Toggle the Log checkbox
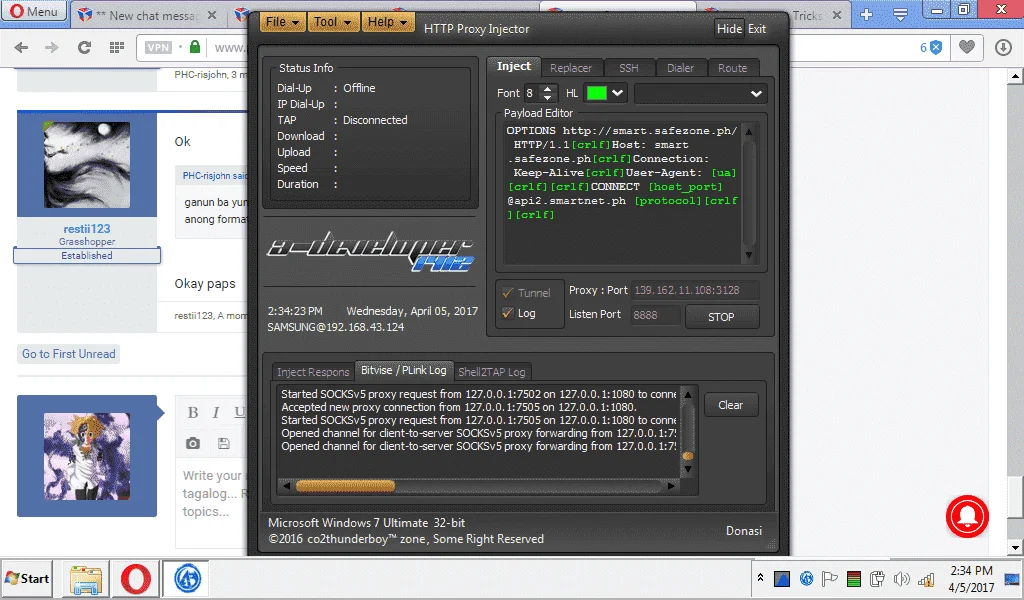Screen dimensions: 1024x600 507,313
